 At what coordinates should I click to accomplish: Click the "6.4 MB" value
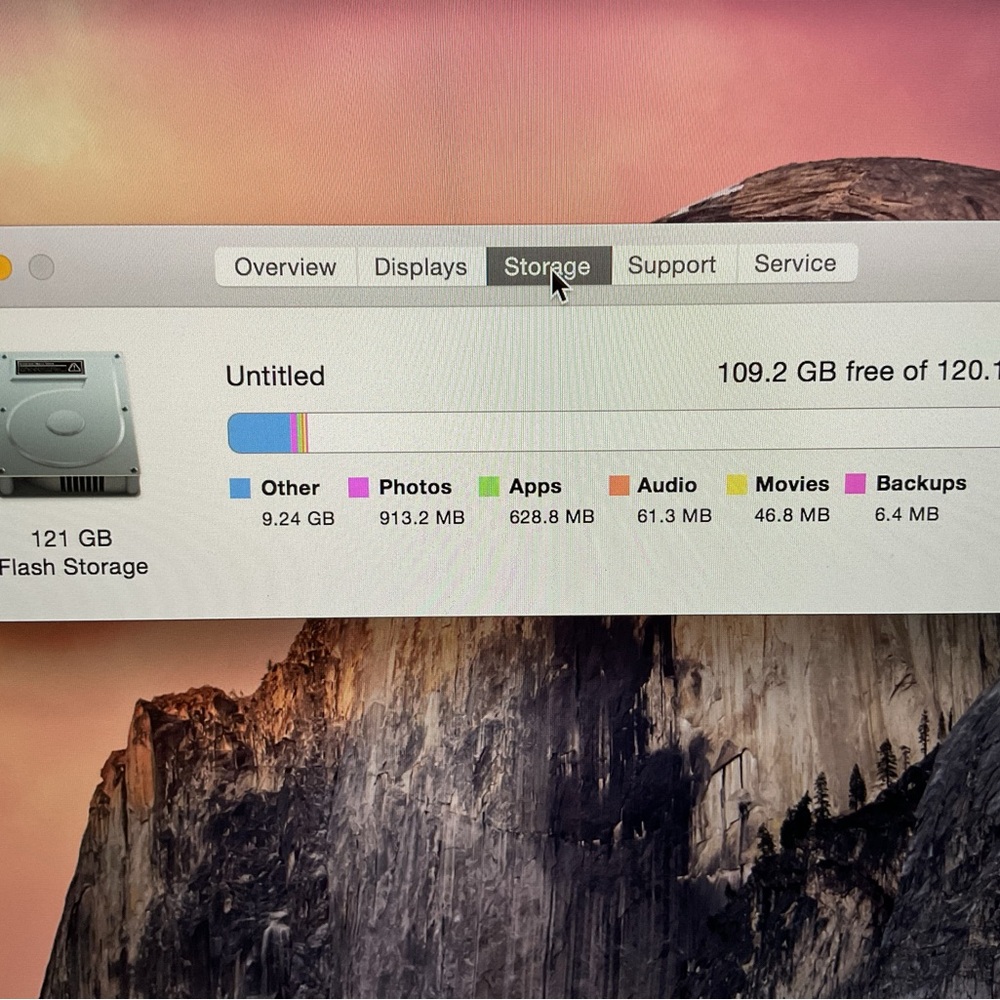click(907, 514)
